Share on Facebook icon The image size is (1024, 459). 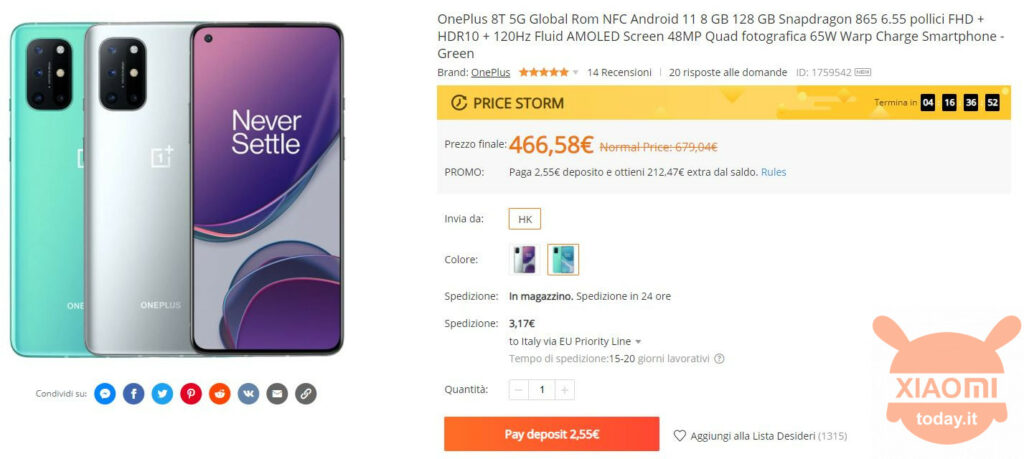133,394
